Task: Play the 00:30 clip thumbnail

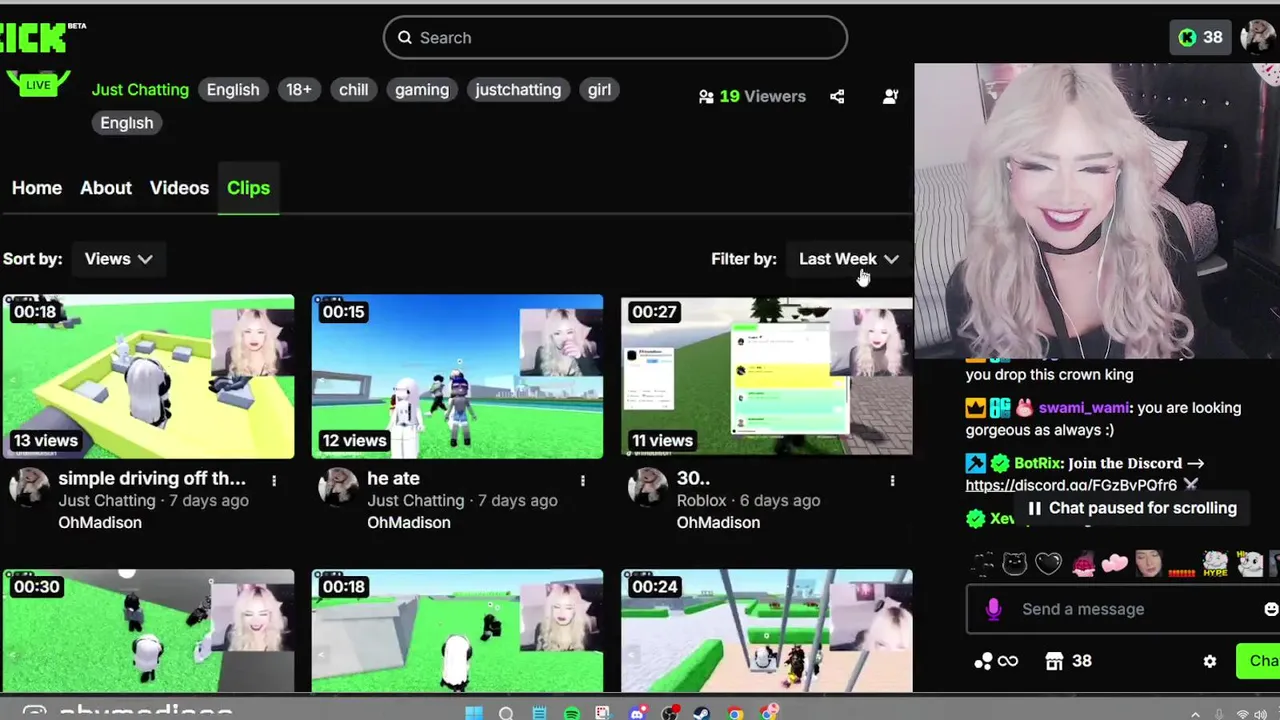Action: click(x=148, y=631)
